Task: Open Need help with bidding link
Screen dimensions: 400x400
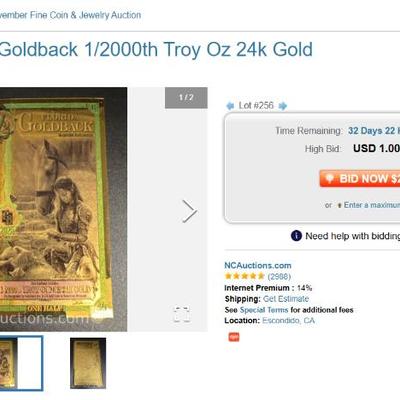Action: [353, 236]
